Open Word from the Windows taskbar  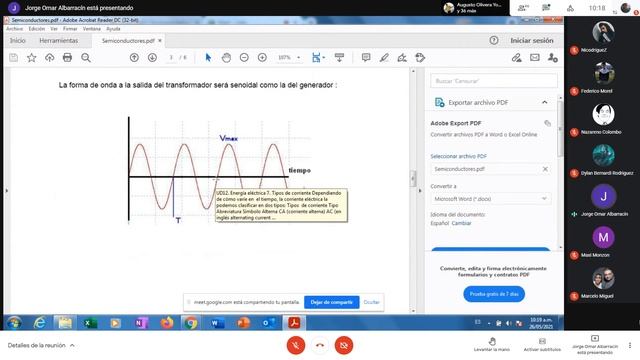(x=217, y=323)
